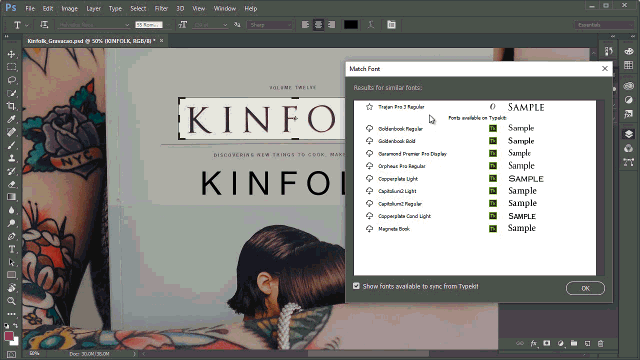Screen dimensions: 640x360
Task: Open the Window menu
Action: point(225,9)
